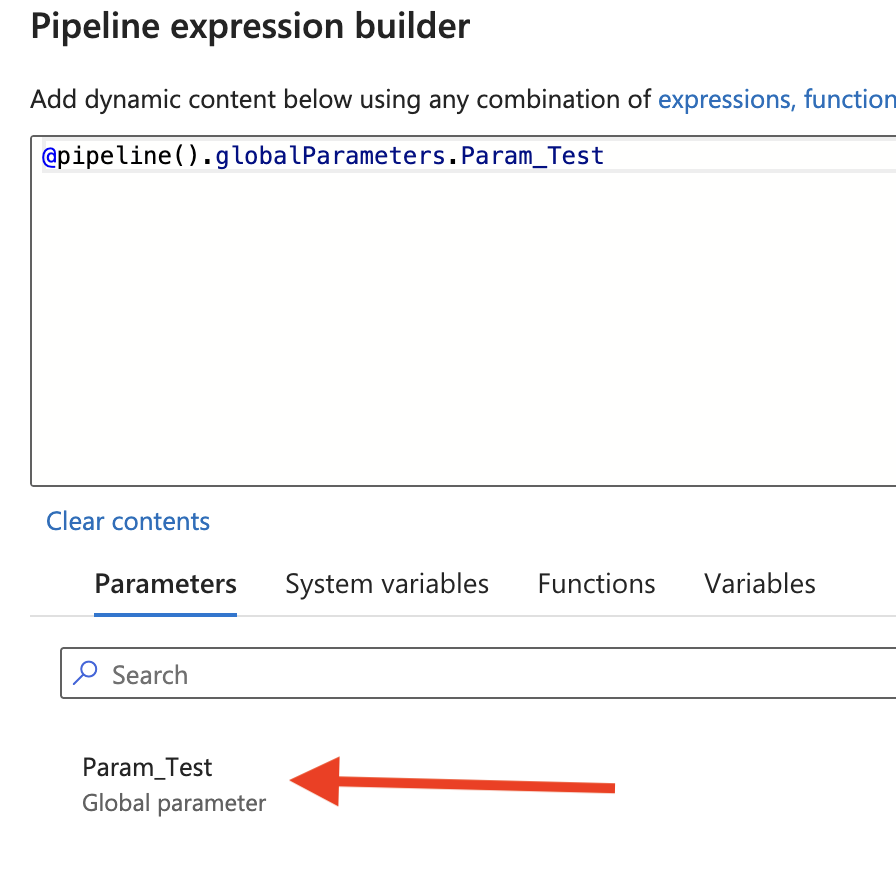
Task: Click the 'Global parameter' subtitle text
Action: pos(174,803)
